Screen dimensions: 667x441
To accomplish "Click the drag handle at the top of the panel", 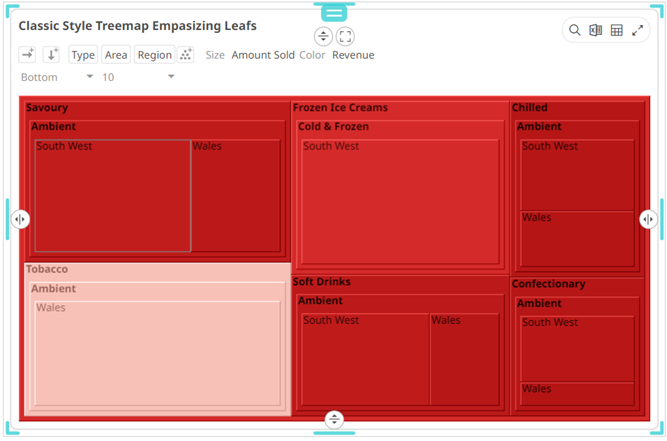I will [x=334, y=13].
